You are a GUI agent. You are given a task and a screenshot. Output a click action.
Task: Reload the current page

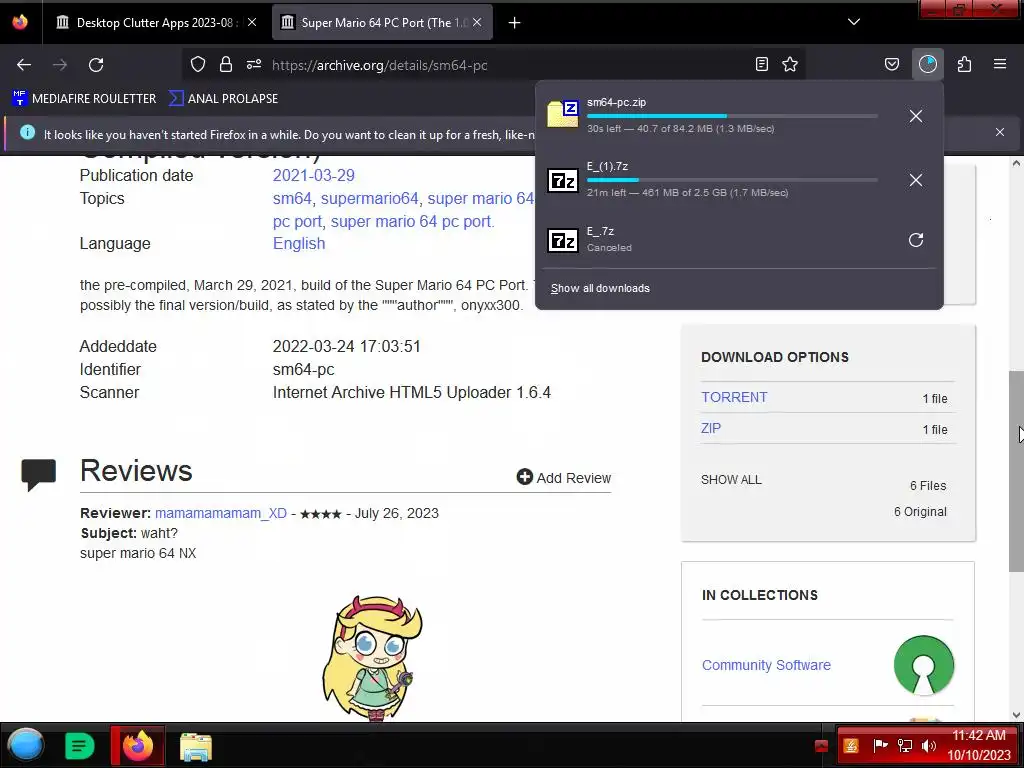tap(96, 65)
